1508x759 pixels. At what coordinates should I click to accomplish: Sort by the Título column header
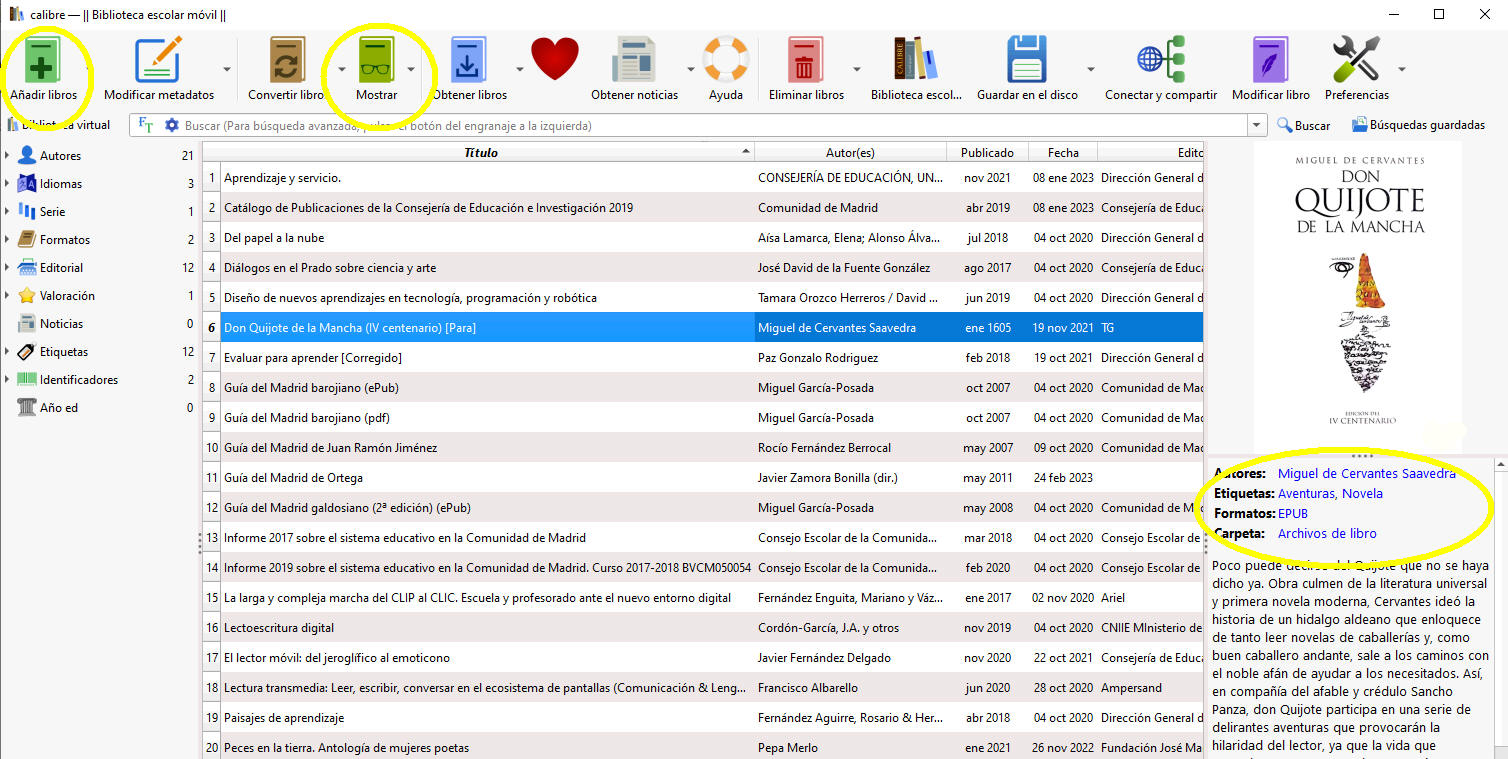[480, 152]
